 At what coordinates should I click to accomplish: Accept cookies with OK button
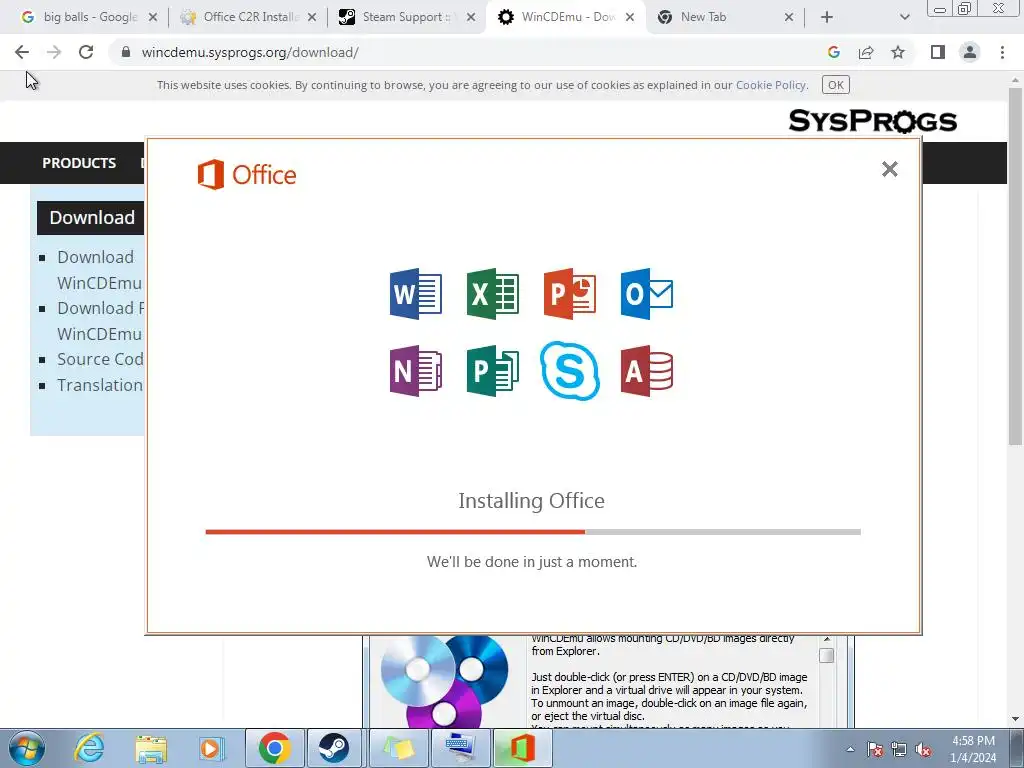[835, 85]
